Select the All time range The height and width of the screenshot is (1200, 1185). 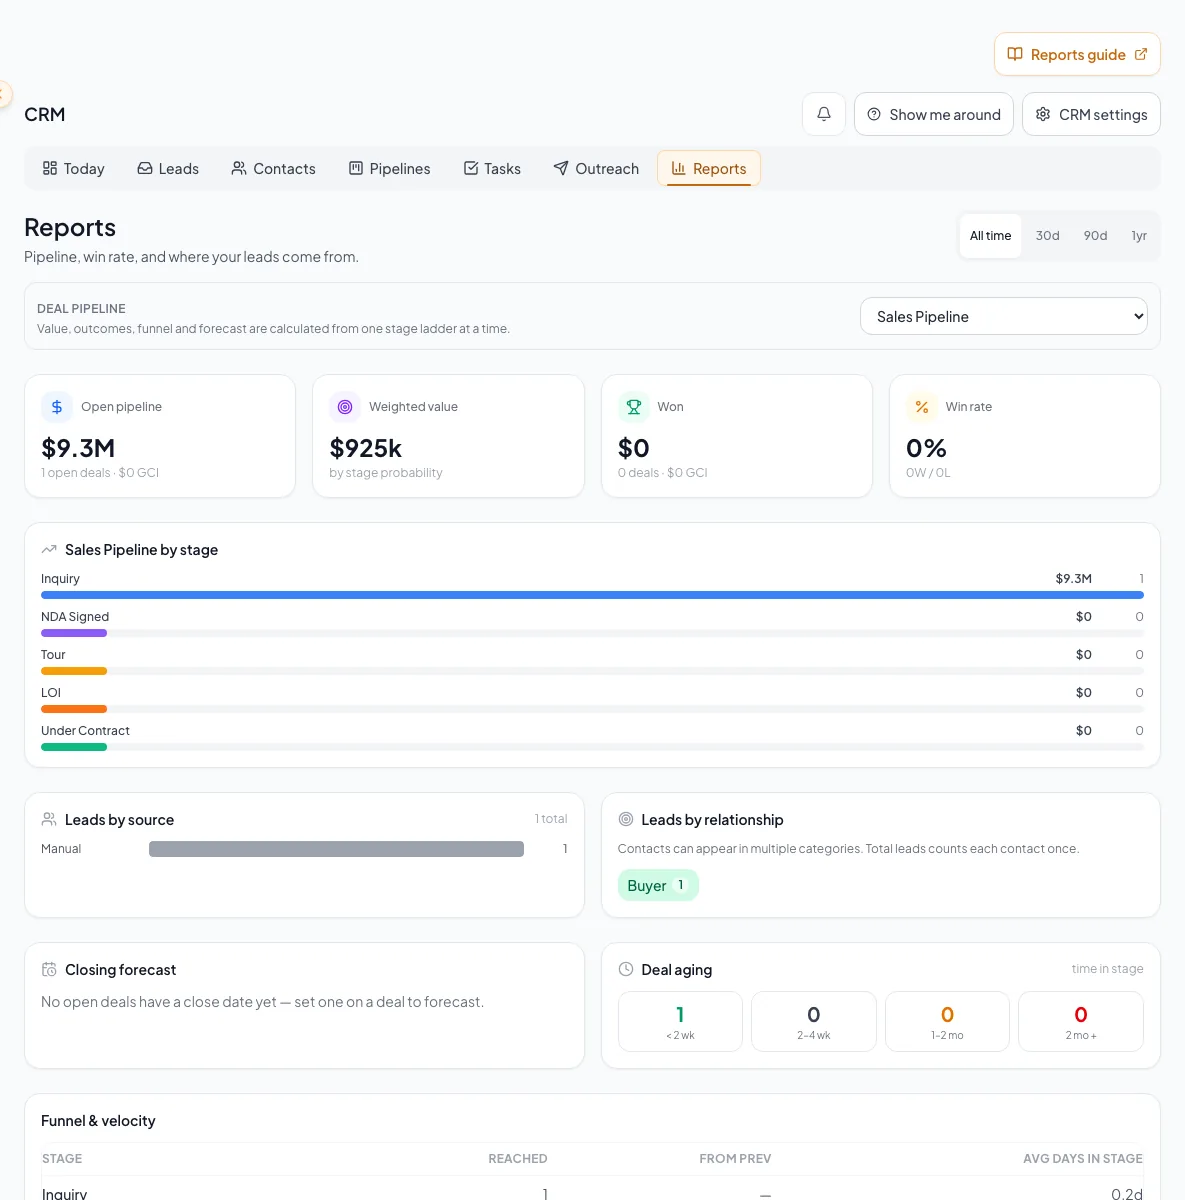click(990, 236)
